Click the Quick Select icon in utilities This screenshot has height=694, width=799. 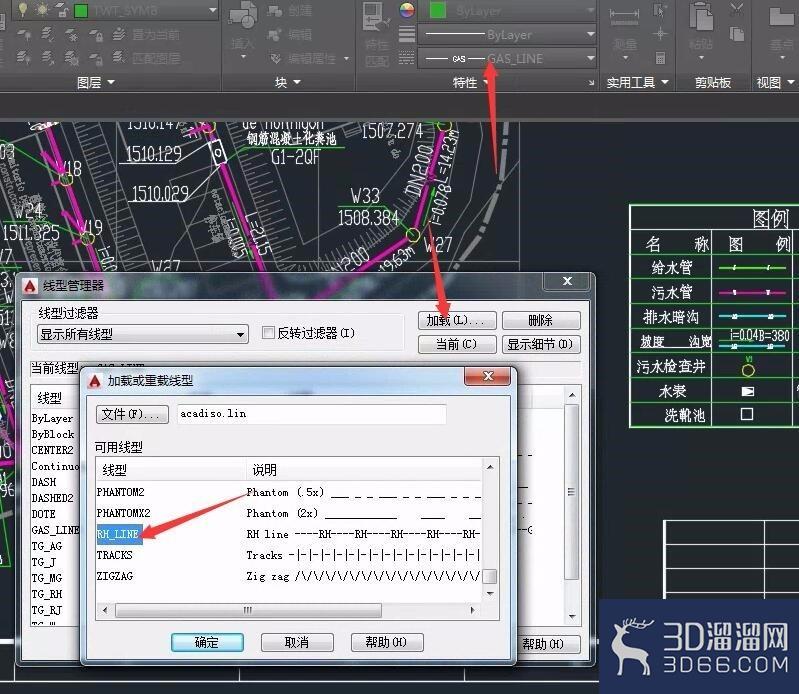pos(660,11)
